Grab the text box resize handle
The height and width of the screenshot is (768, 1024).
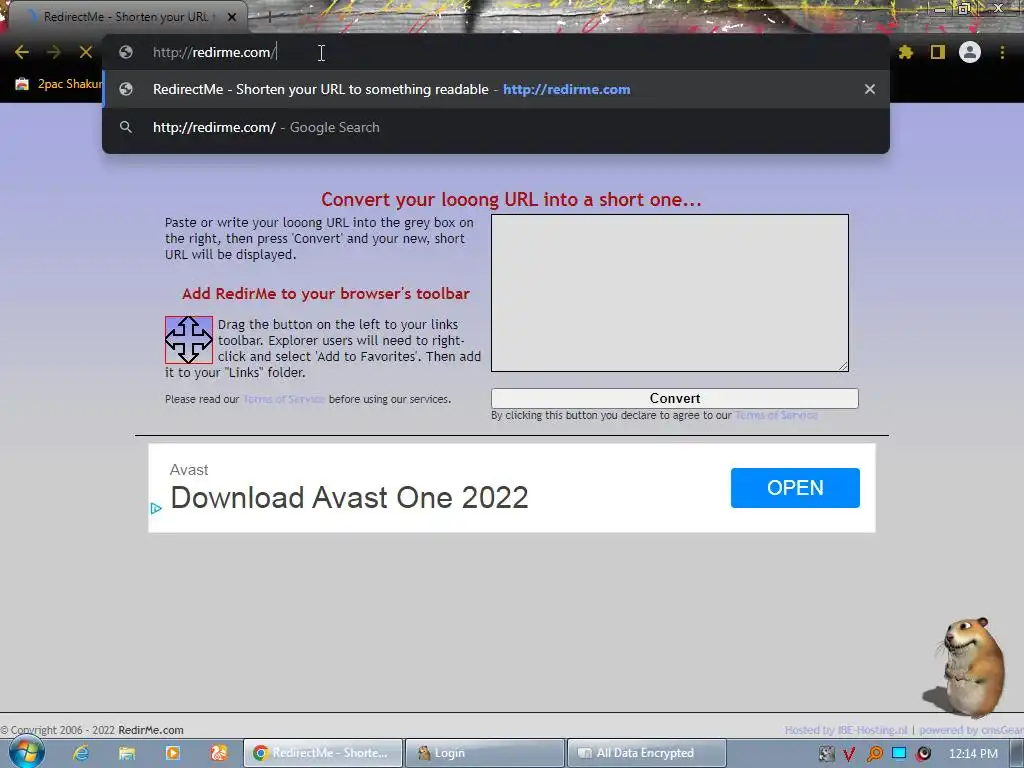843,366
